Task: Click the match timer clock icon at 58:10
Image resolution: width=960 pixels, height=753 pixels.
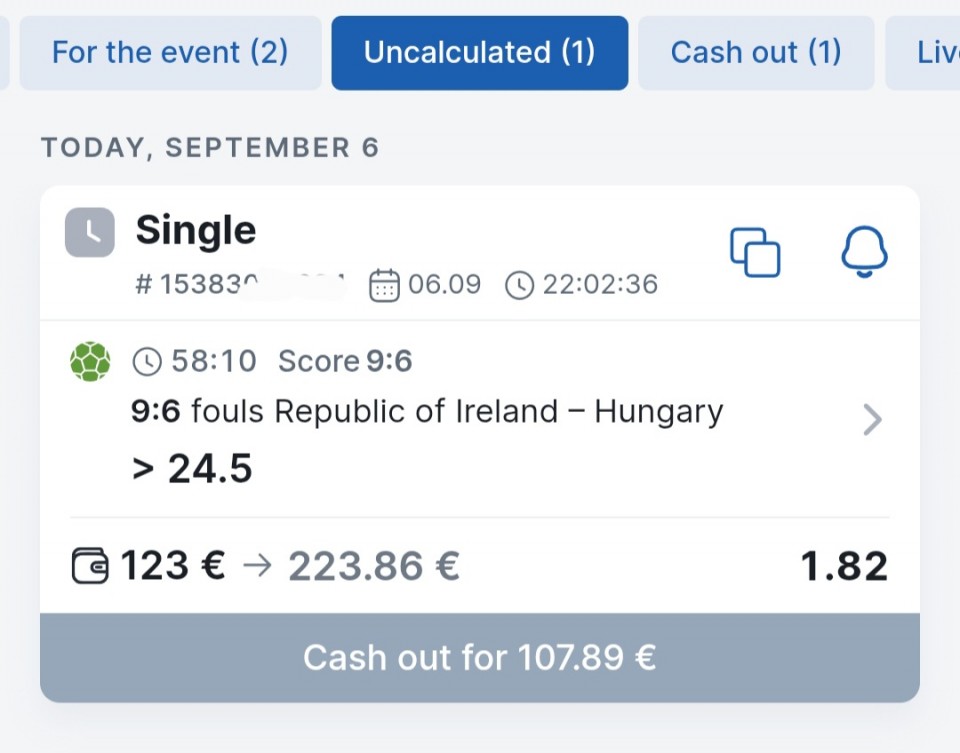Action: [x=147, y=361]
